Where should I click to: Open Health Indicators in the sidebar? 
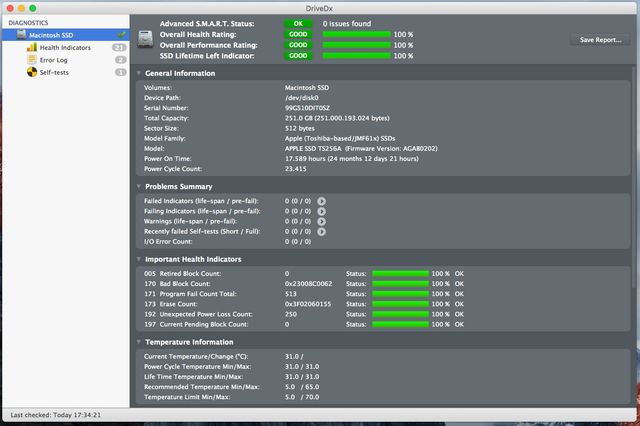(x=65, y=48)
